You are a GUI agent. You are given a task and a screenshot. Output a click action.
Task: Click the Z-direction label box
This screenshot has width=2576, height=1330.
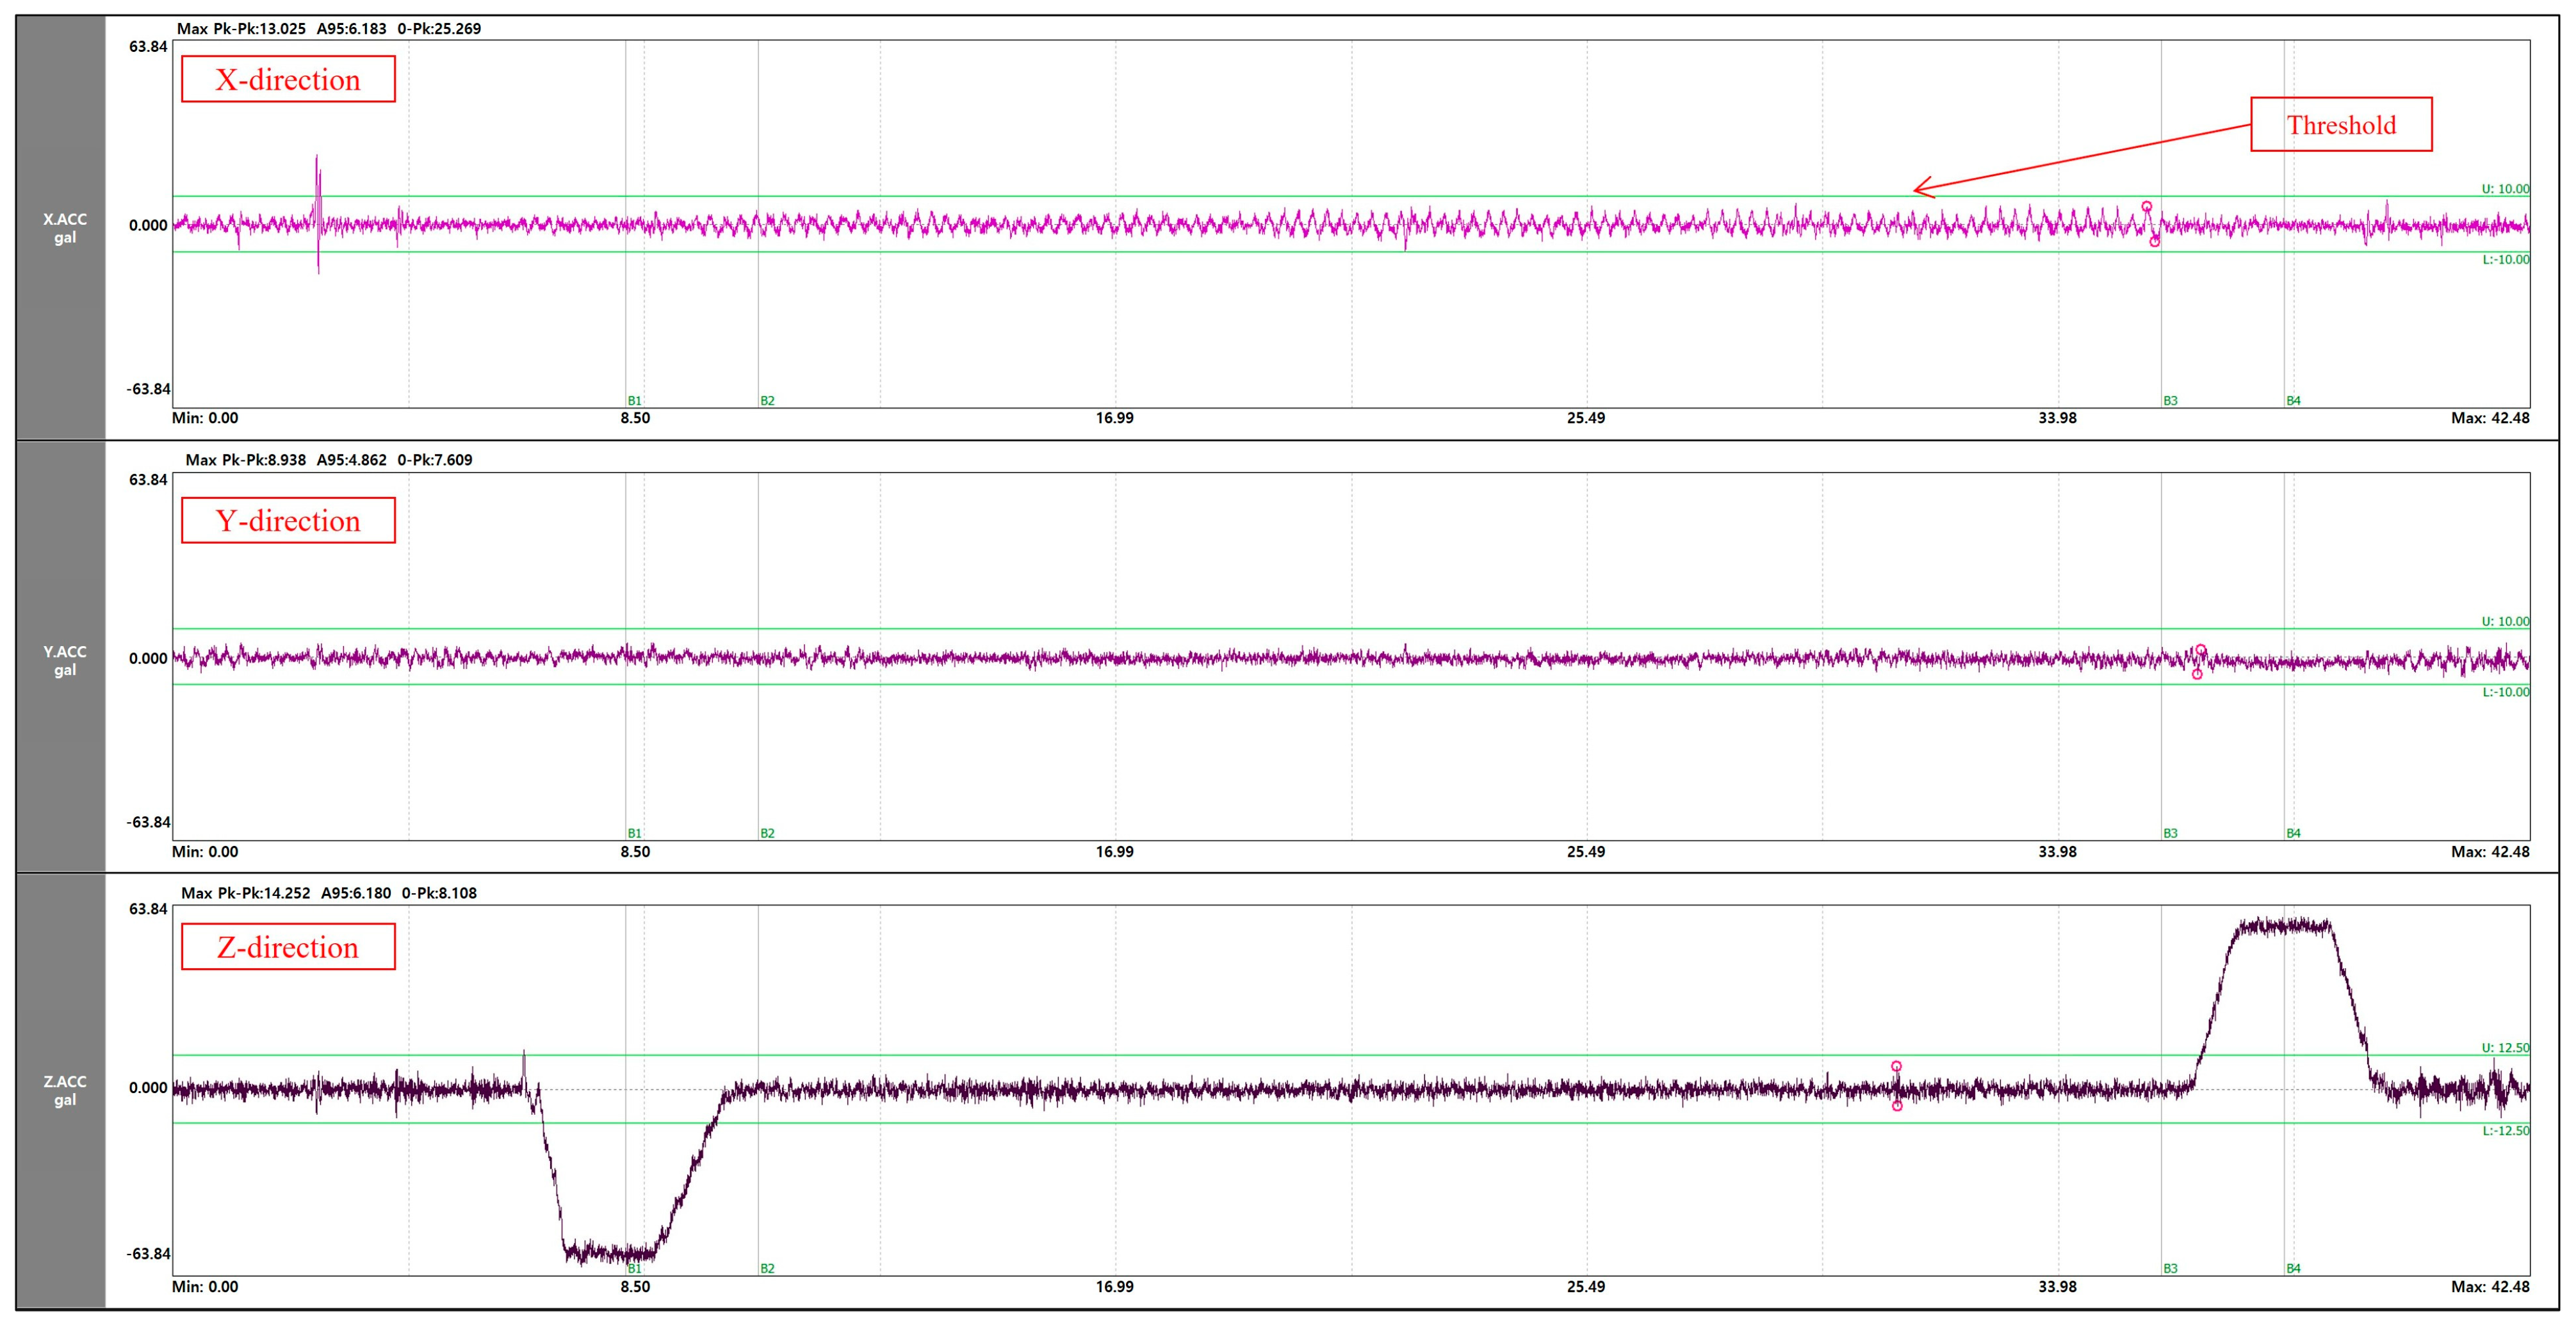(288, 946)
